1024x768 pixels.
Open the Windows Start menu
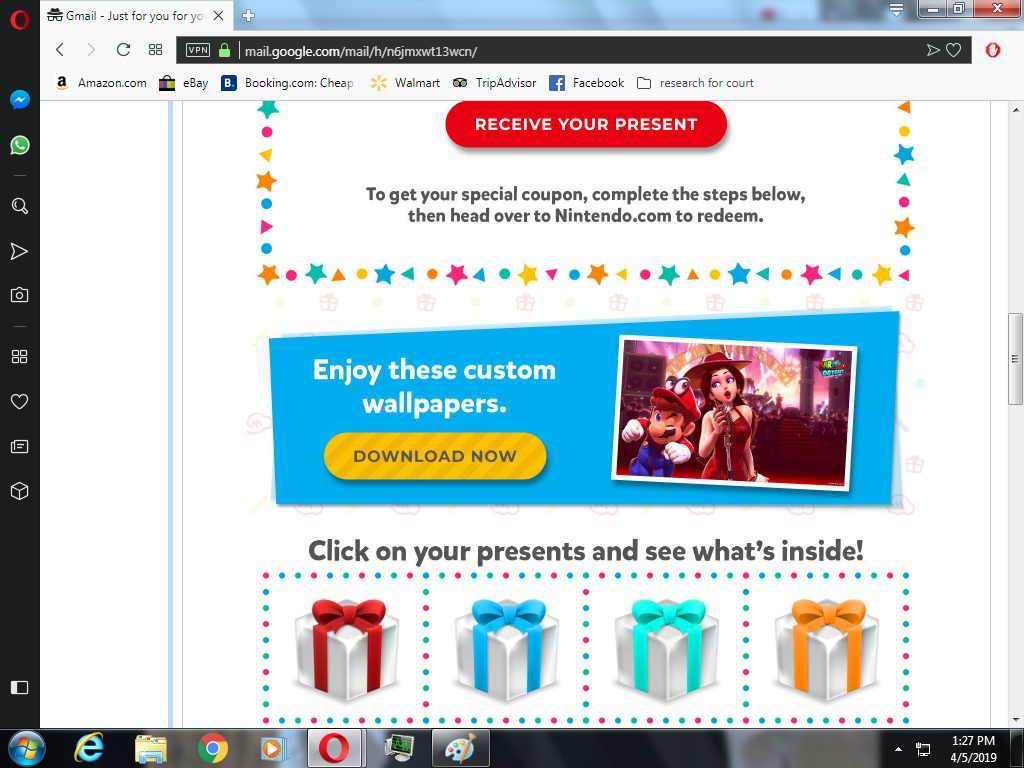point(26,748)
